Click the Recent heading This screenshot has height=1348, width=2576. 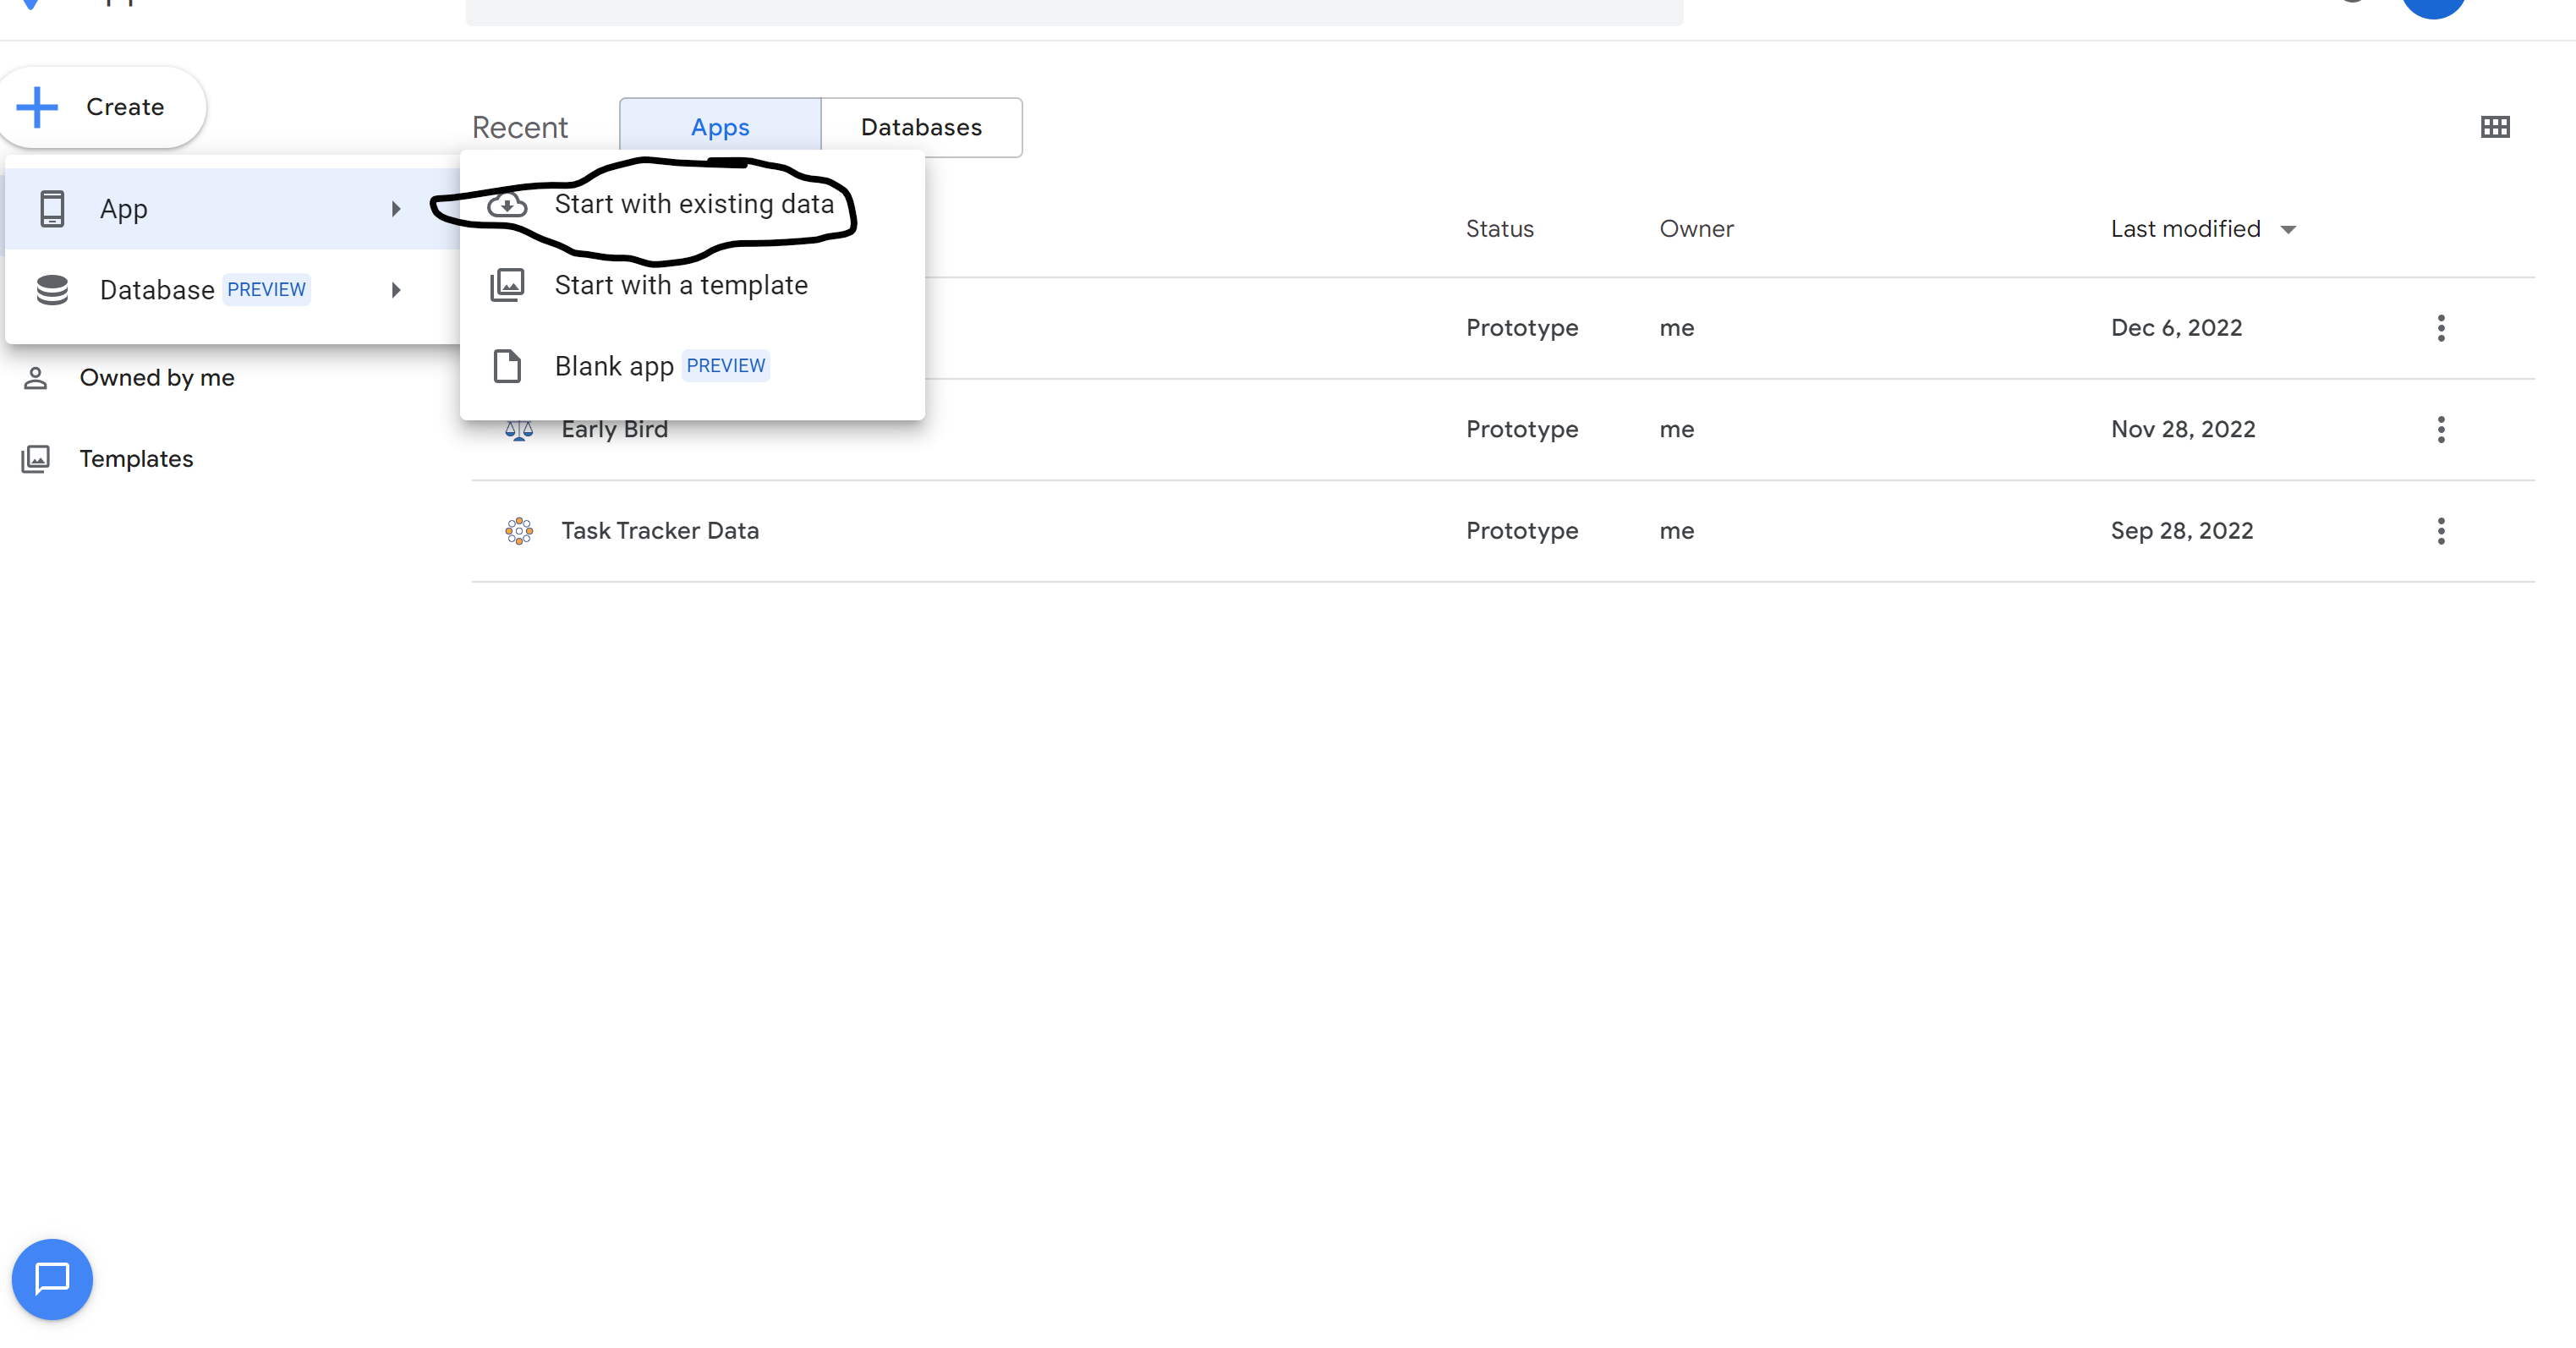(x=519, y=128)
